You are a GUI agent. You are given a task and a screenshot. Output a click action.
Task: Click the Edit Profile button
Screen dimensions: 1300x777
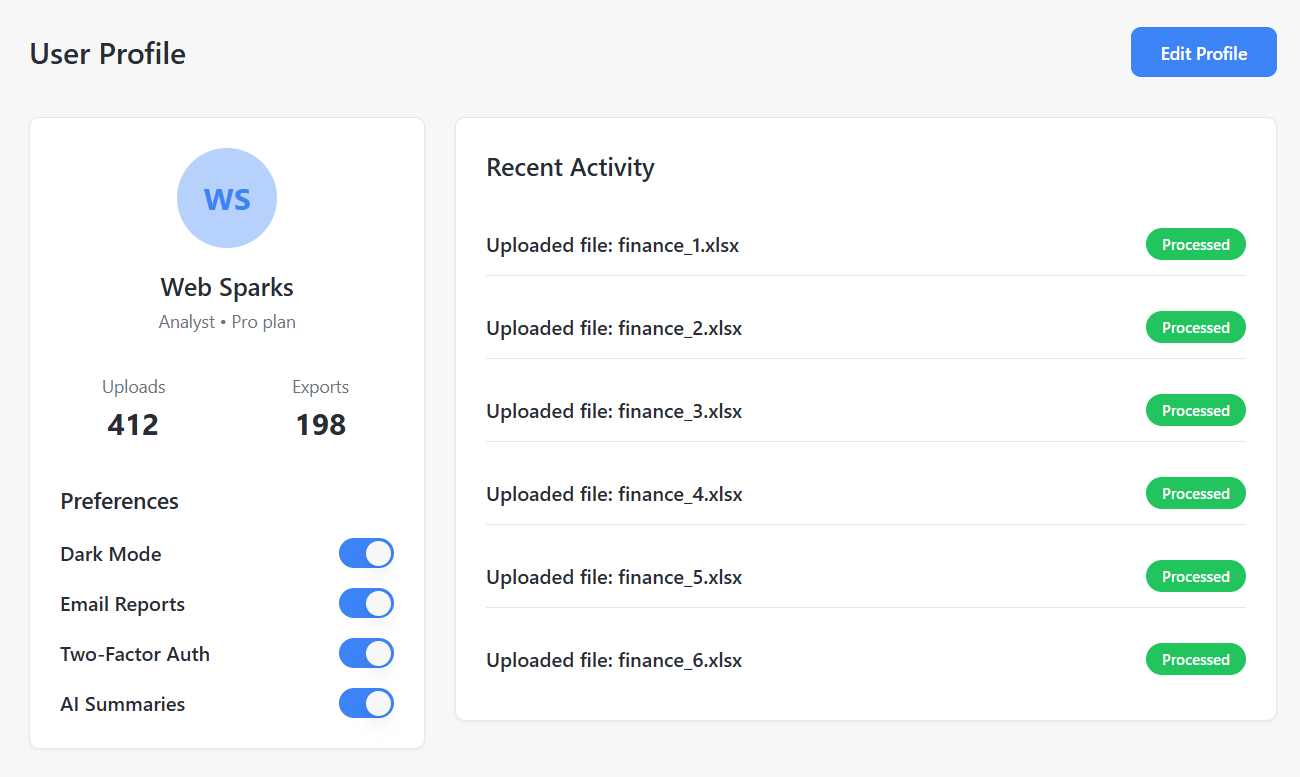tap(1203, 52)
